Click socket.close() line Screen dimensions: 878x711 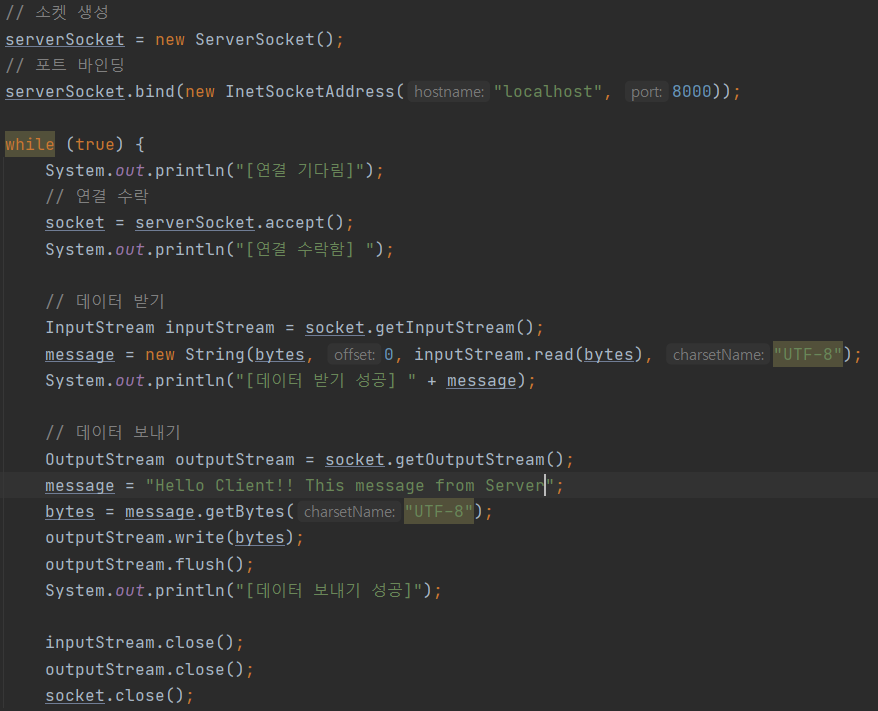119,696
